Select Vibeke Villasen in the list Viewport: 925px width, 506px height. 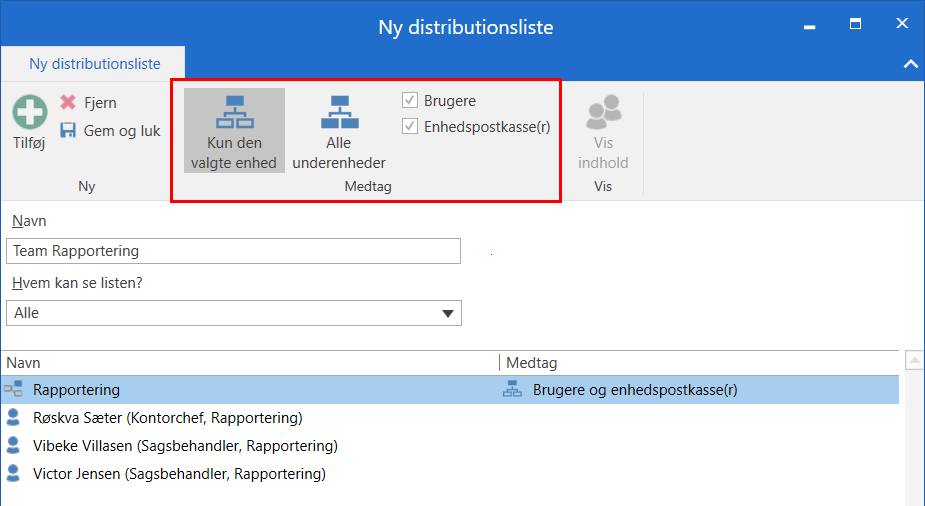[185, 446]
